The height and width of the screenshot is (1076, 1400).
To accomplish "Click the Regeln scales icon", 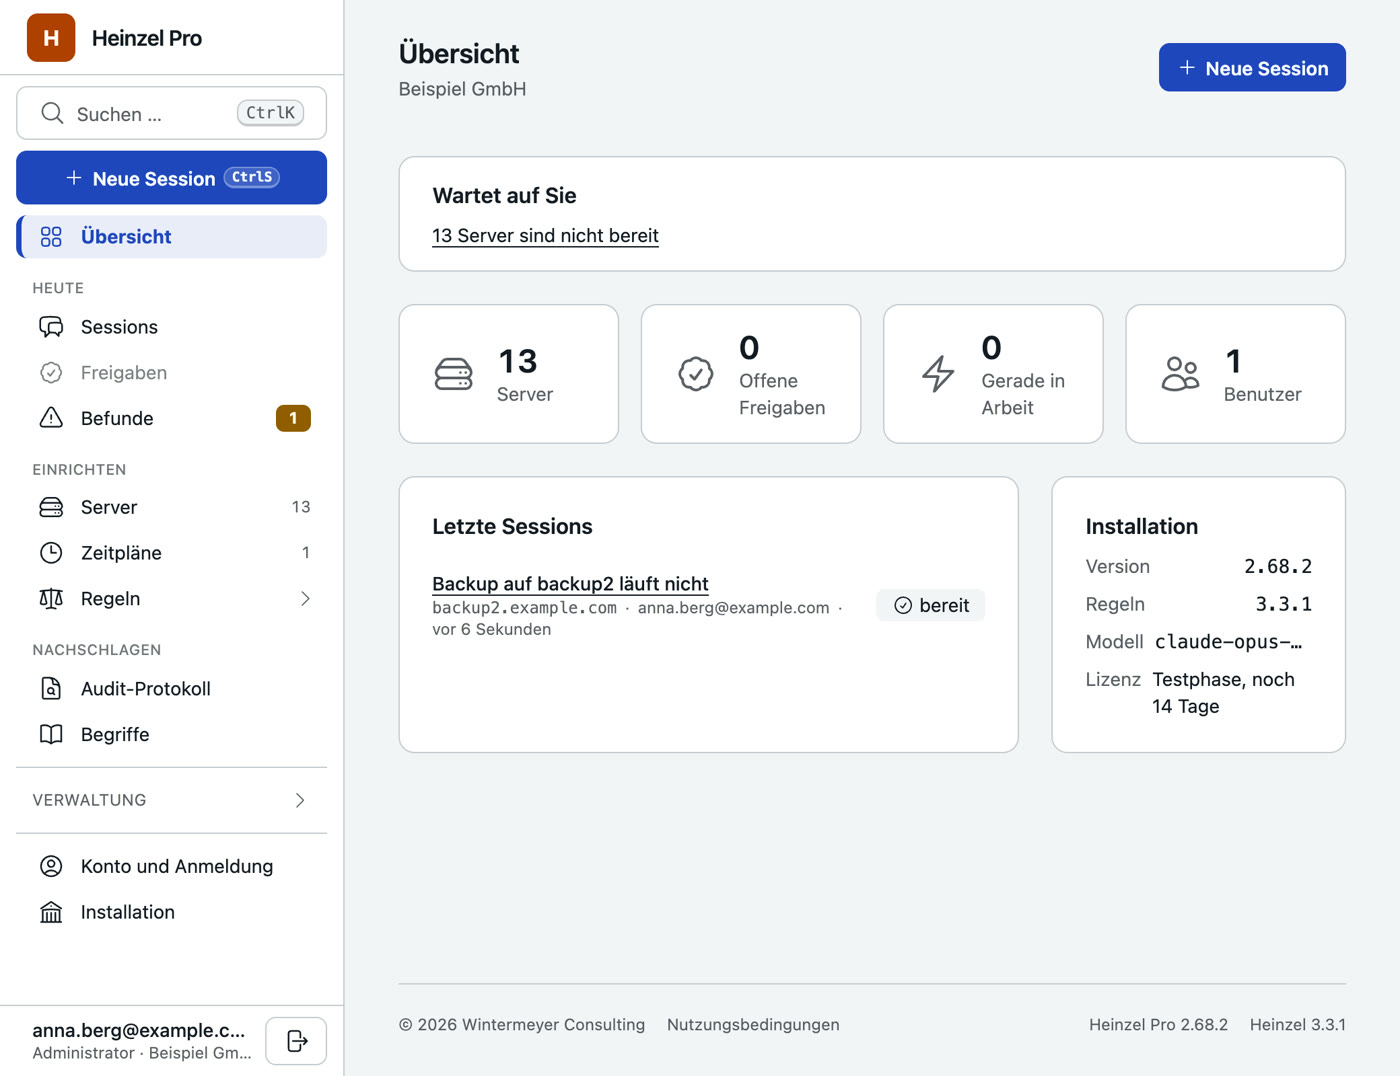I will (x=51, y=599).
